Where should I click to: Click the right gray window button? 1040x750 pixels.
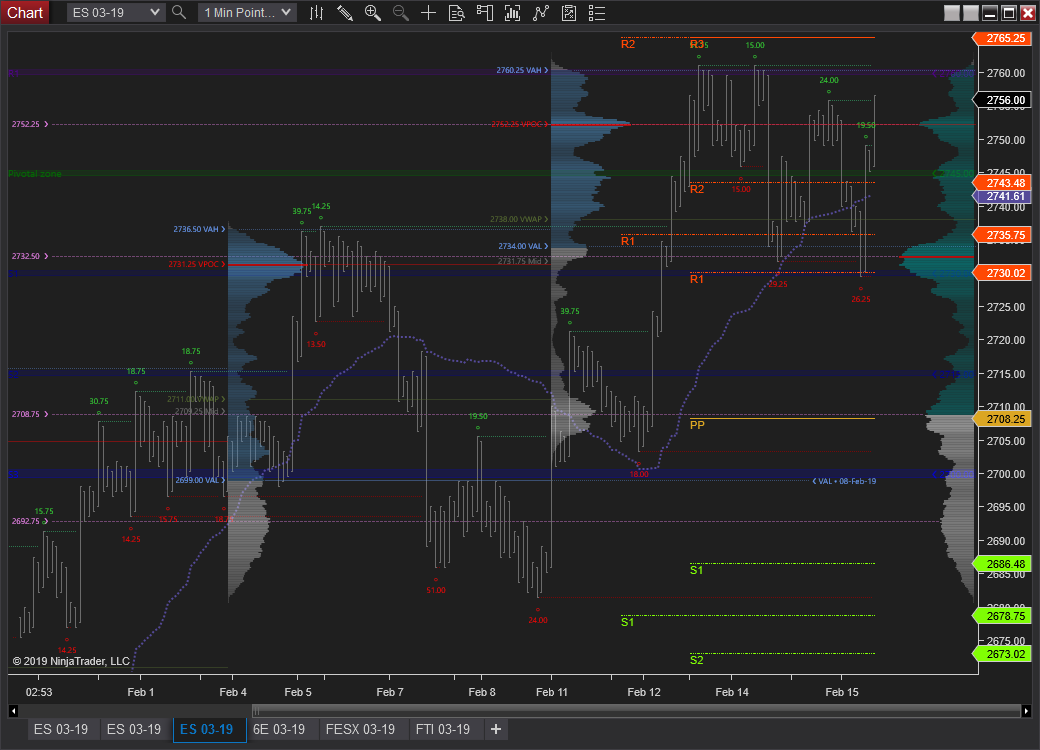(971, 13)
